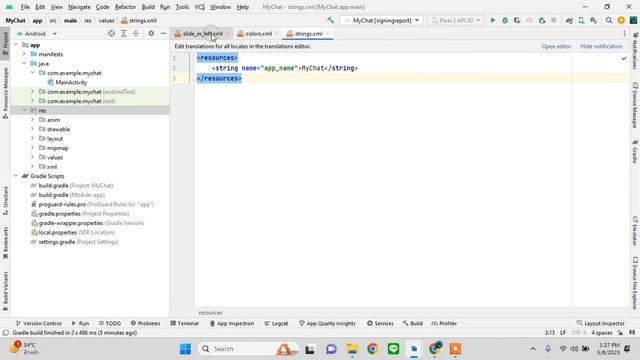Click Select Opened File target icon
Image resolution: width=640 pixels, height=360 pixels.
pyautogui.click(x=111, y=33)
